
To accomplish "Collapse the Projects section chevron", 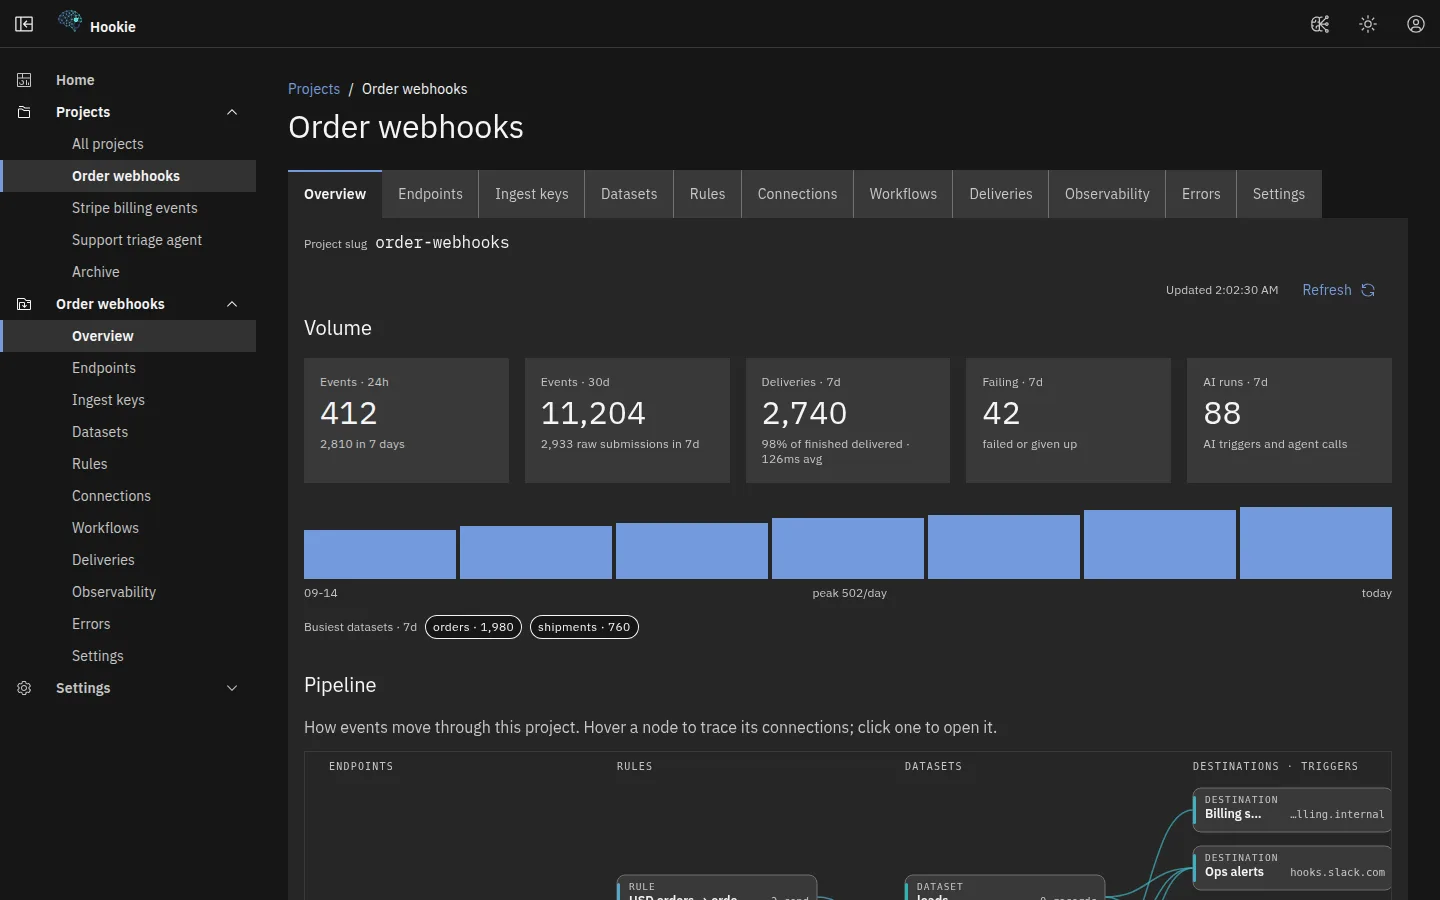I will coord(232,112).
